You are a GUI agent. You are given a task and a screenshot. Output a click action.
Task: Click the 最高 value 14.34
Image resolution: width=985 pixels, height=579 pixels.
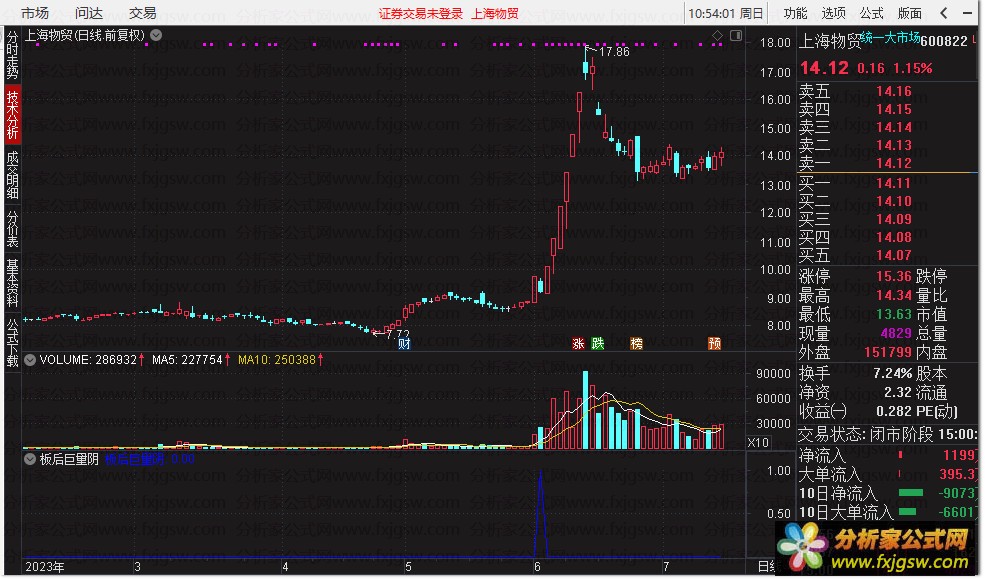coord(893,295)
